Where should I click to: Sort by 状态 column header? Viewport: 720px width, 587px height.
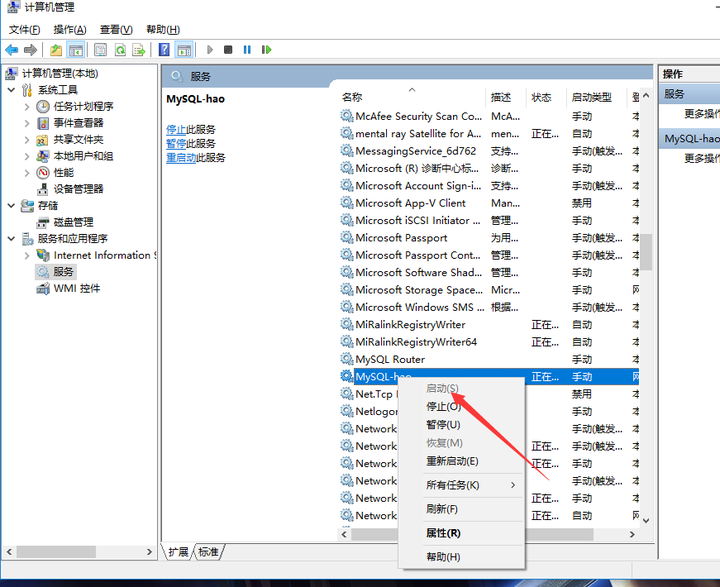[x=546, y=97]
